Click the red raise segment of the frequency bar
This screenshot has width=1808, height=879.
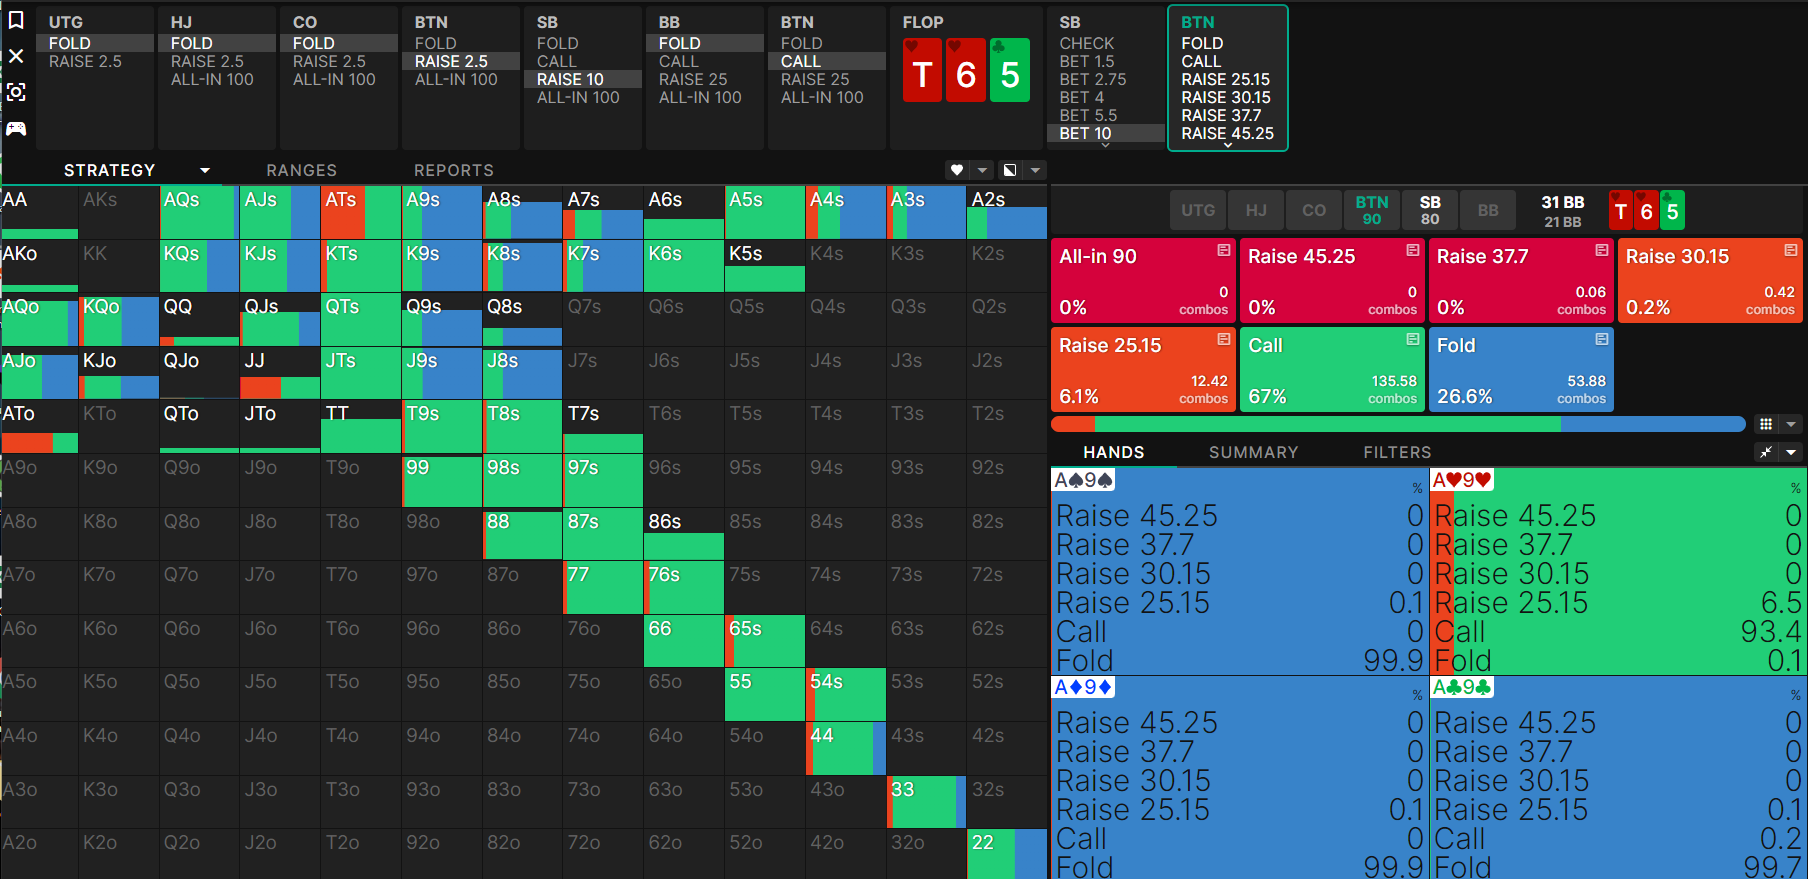[x=1073, y=424]
